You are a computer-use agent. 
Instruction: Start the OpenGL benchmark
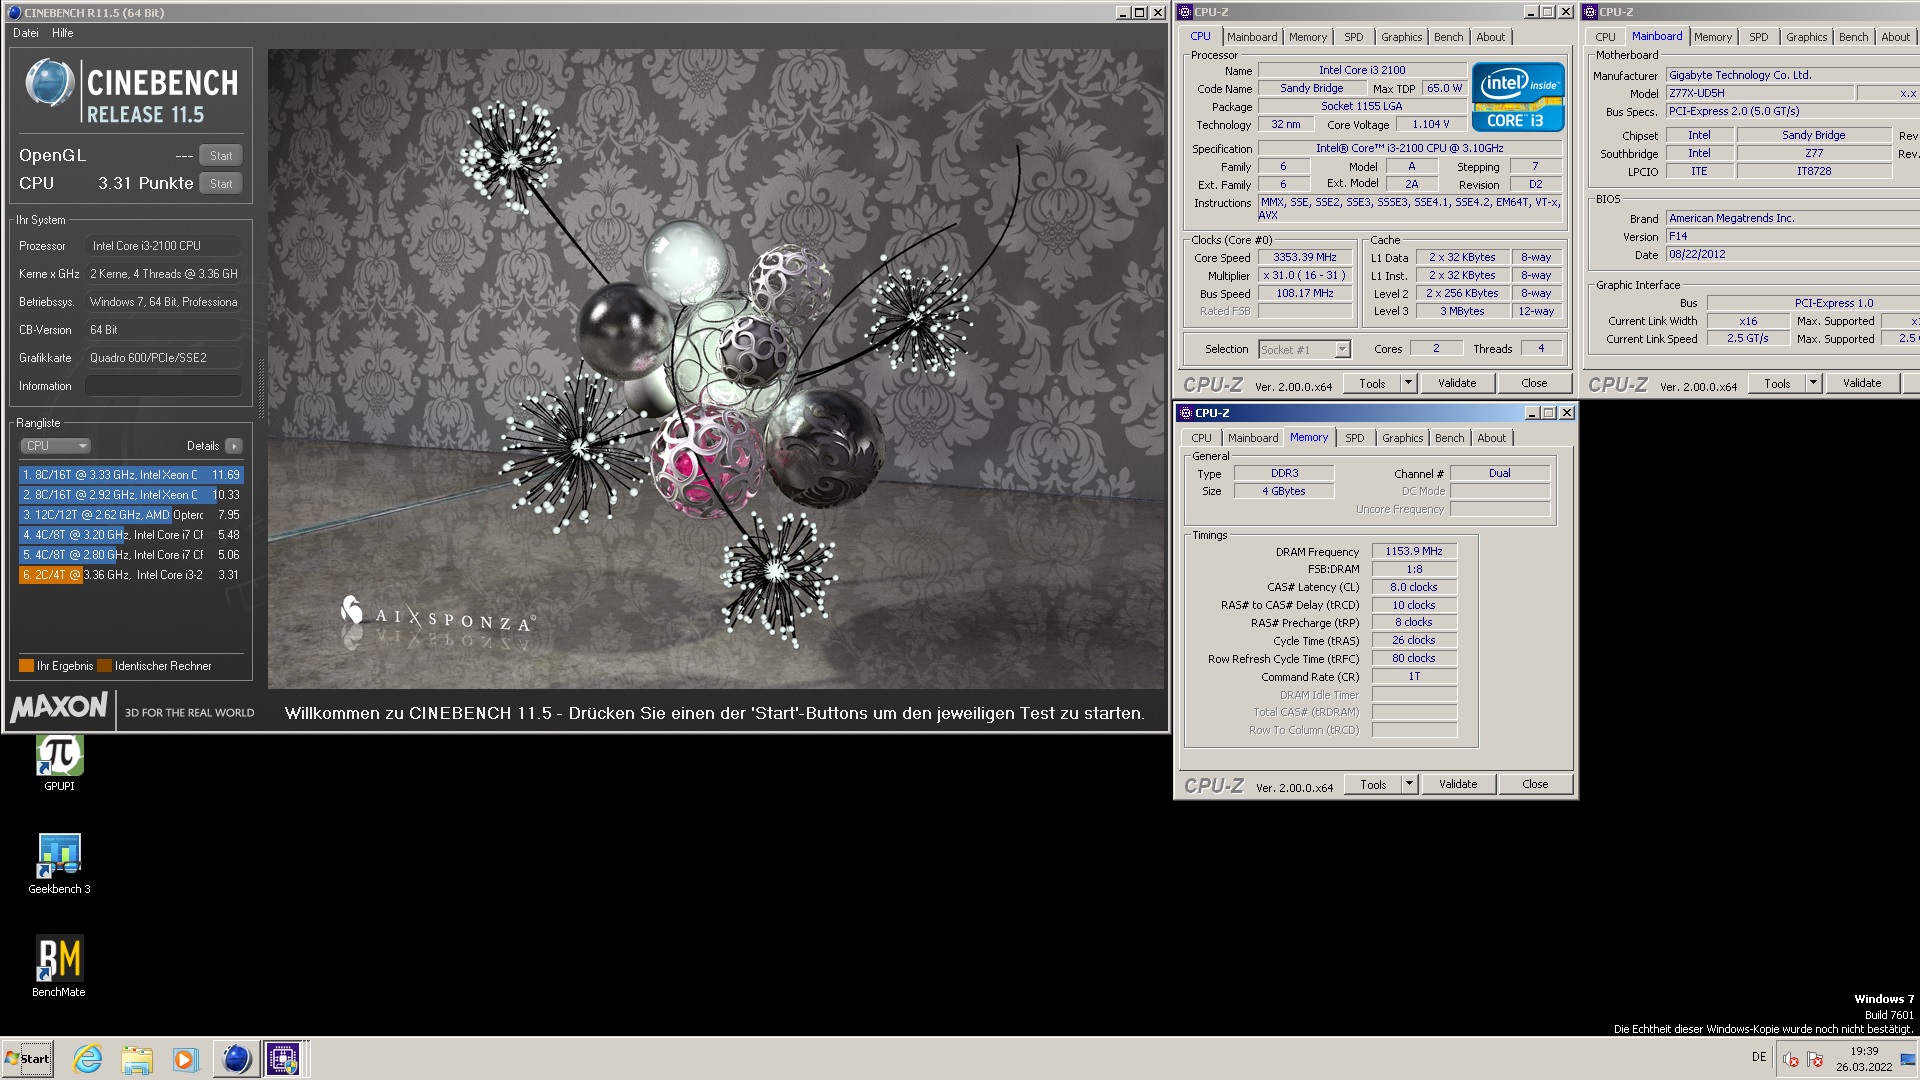pyautogui.click(x=221, y=155)
